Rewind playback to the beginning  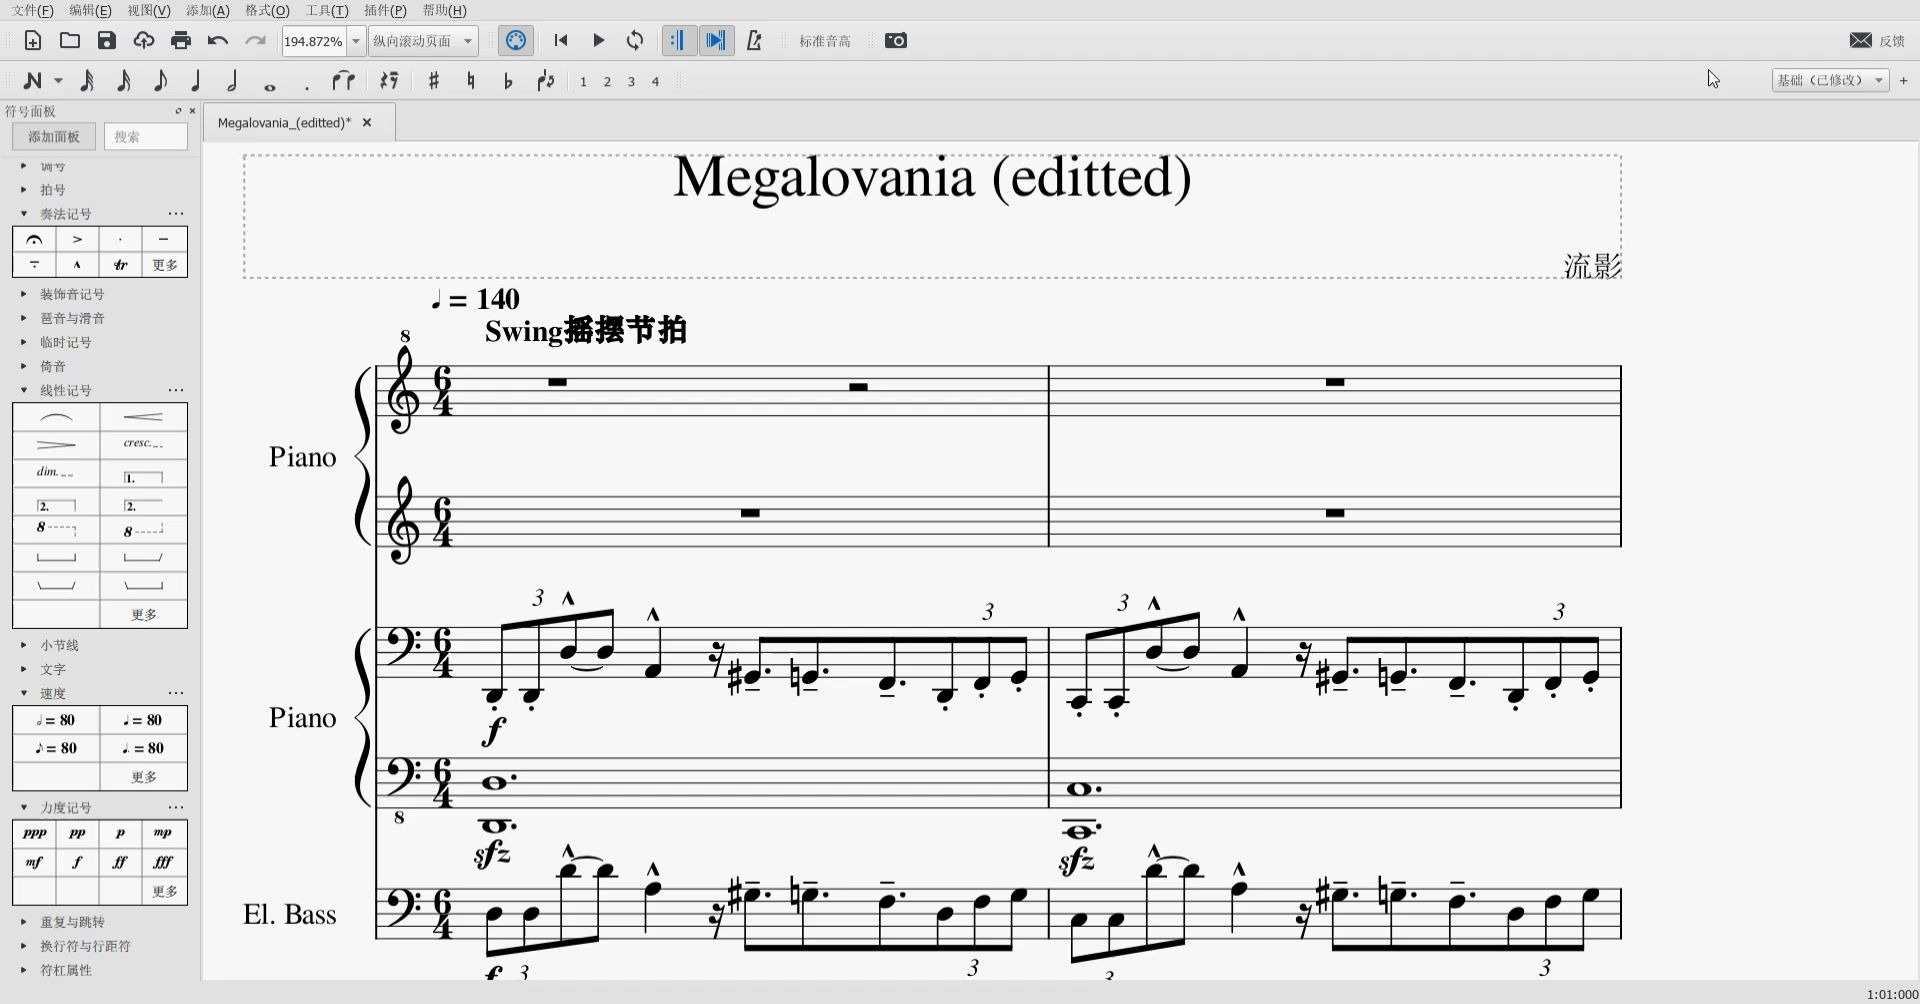click(561, 41)
